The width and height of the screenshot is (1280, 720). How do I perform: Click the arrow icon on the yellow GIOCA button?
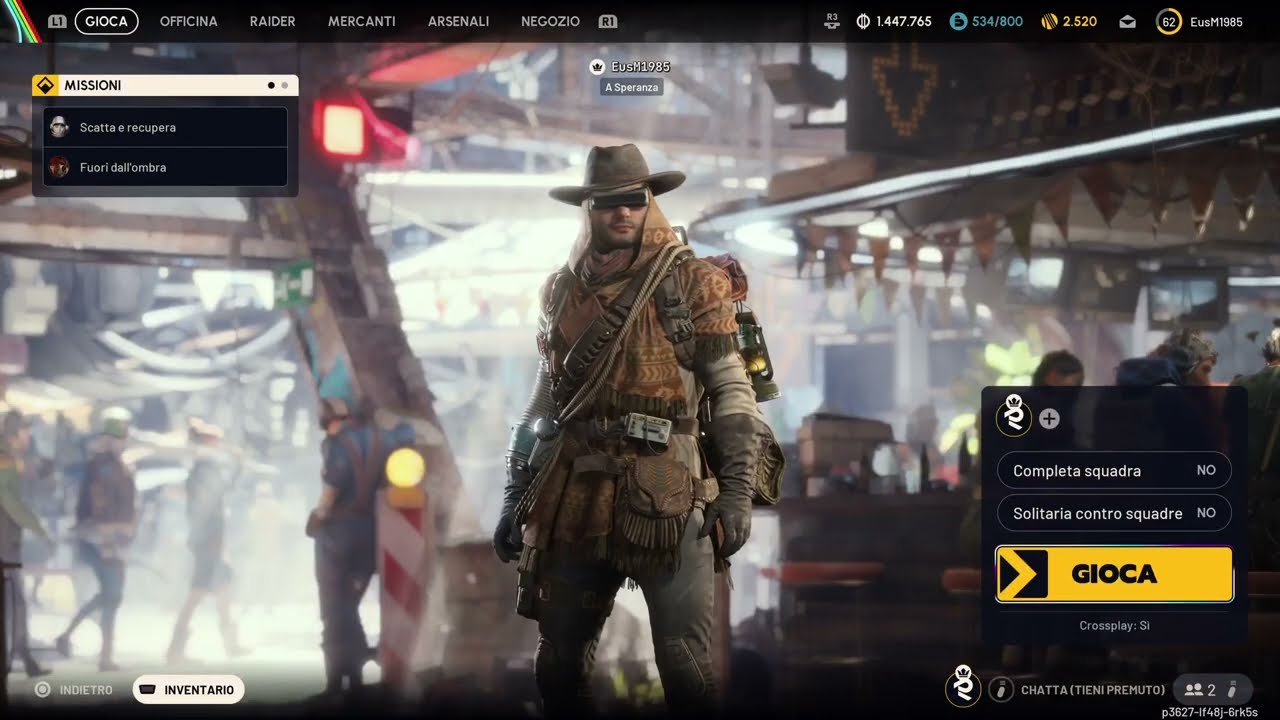pyautogui.click(x=1023, y=574)
